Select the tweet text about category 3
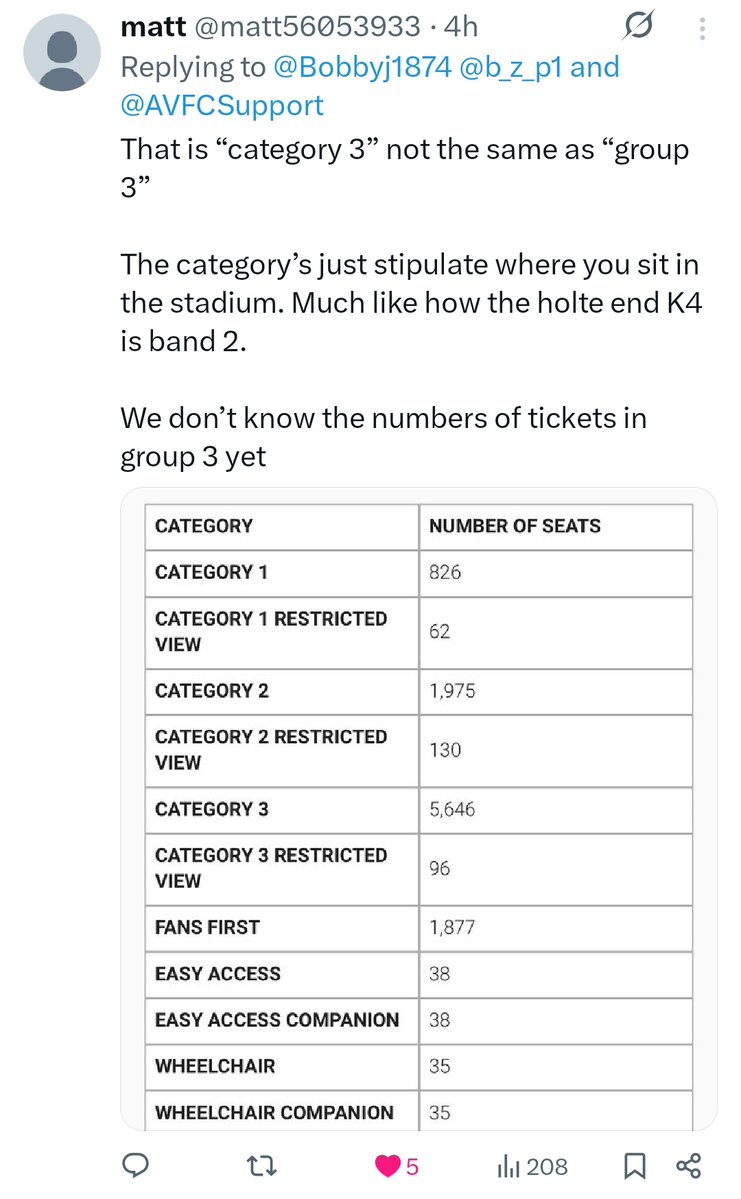Screen dimensions: 741x1199 coord(411,303)
